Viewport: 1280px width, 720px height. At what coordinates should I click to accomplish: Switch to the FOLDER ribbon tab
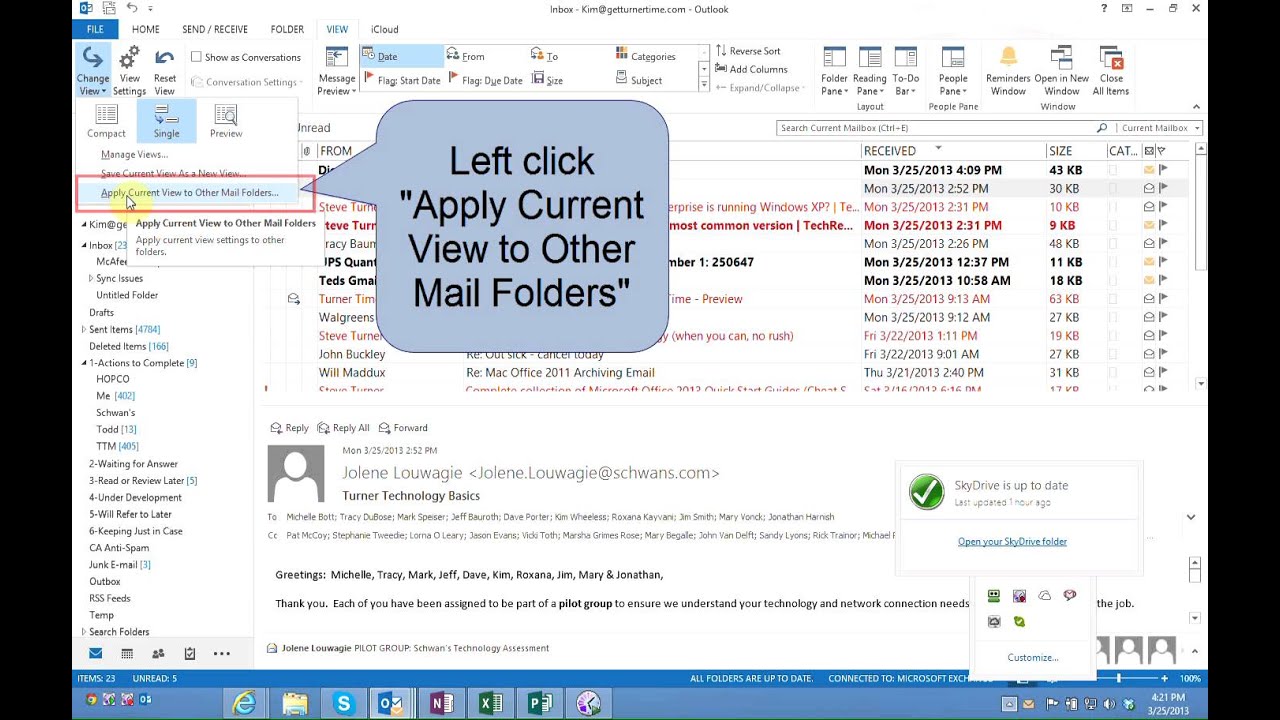click(287, 29)
